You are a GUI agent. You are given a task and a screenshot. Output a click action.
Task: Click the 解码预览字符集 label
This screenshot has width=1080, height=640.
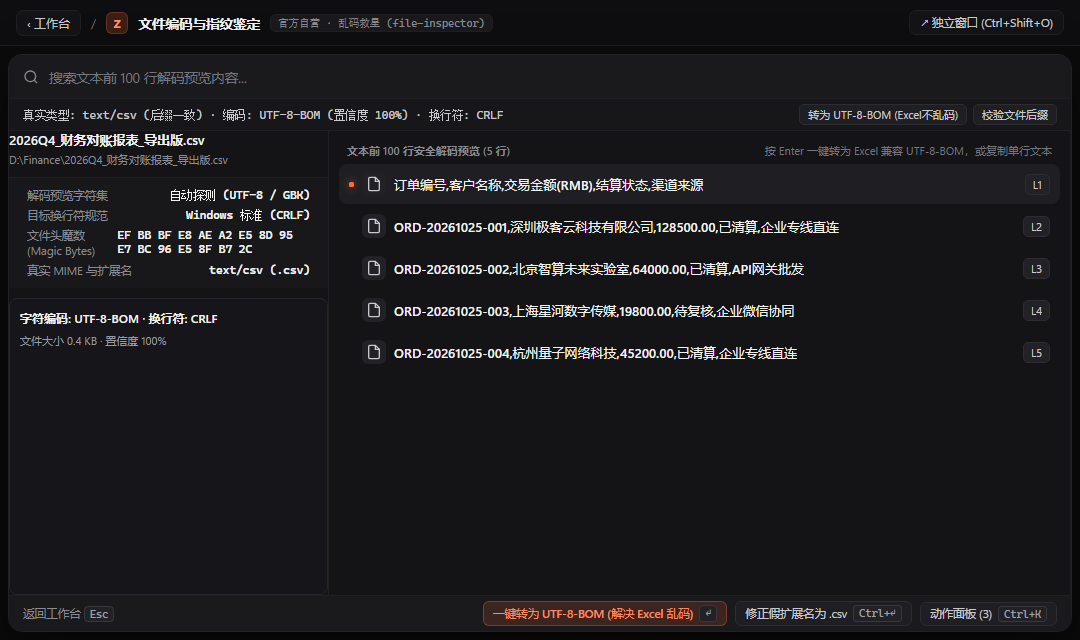point(68,196)
